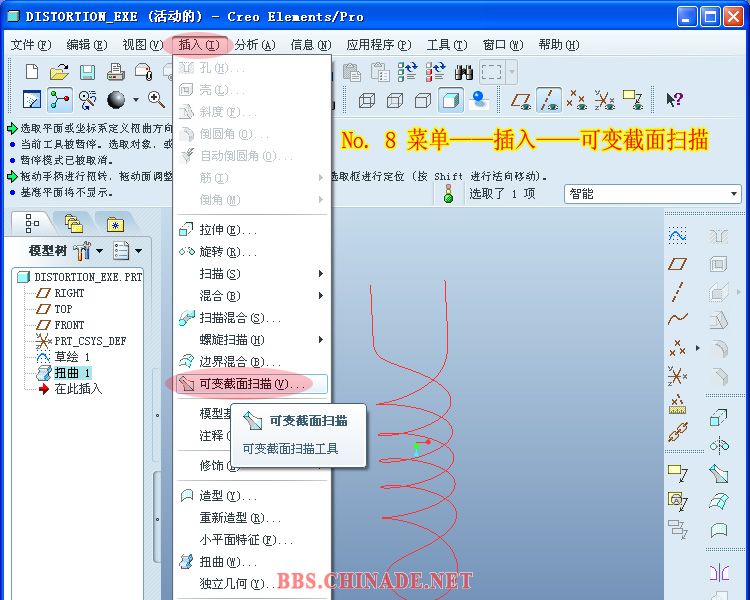The image size is (750, 600).
Task: Open the datum point flyout arrow
Action: [697, 348]
